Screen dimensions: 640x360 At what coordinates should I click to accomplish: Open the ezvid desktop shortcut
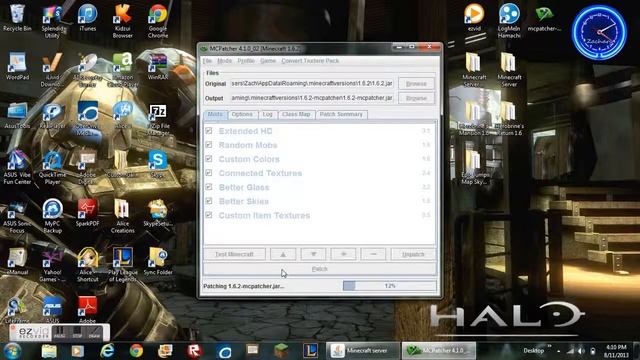coord(474,17)
